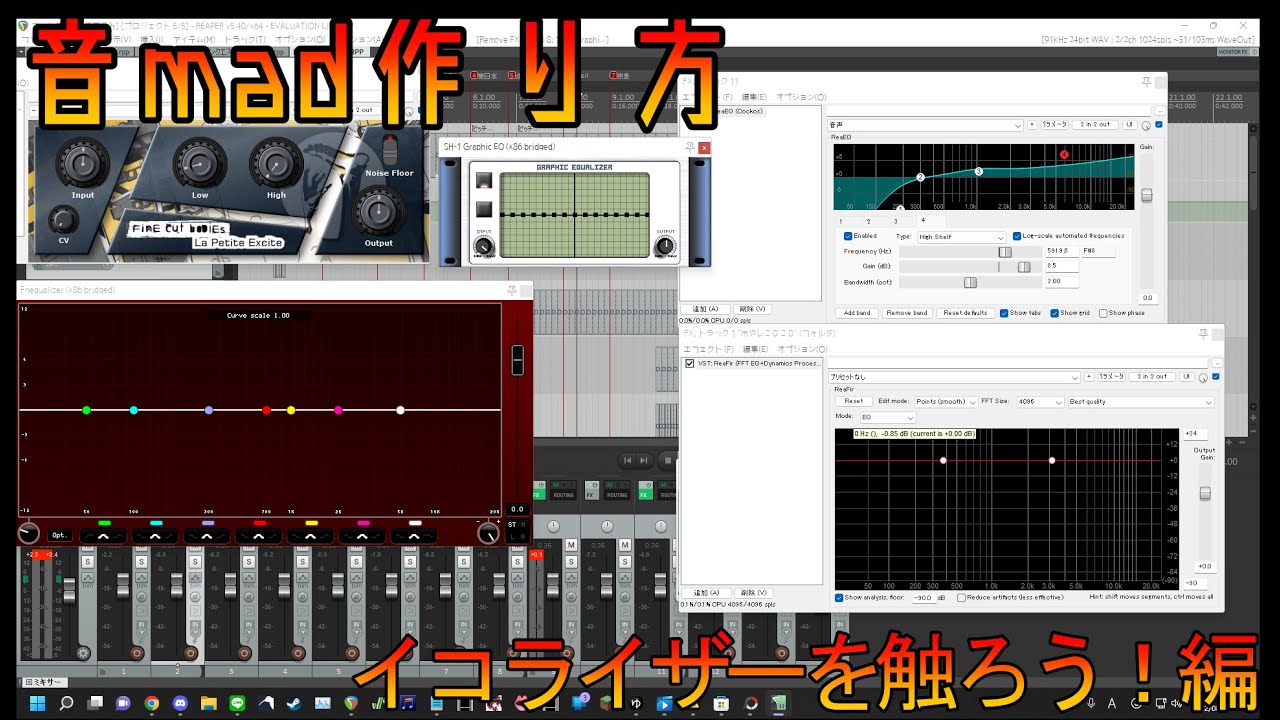Click the lower square button on SH-1 EQ
The image size is (1280, 720).
coord(484,209)
